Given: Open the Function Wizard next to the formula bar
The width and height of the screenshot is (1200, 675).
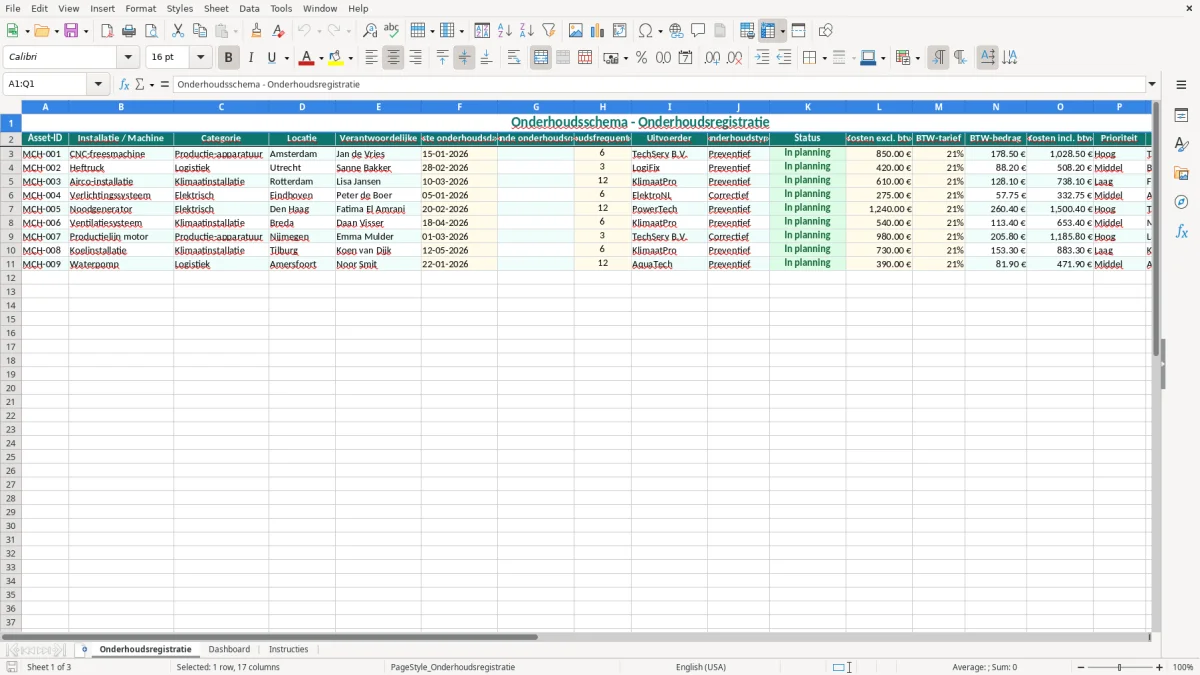Looking at the screenshot, I should pos(124,85).
